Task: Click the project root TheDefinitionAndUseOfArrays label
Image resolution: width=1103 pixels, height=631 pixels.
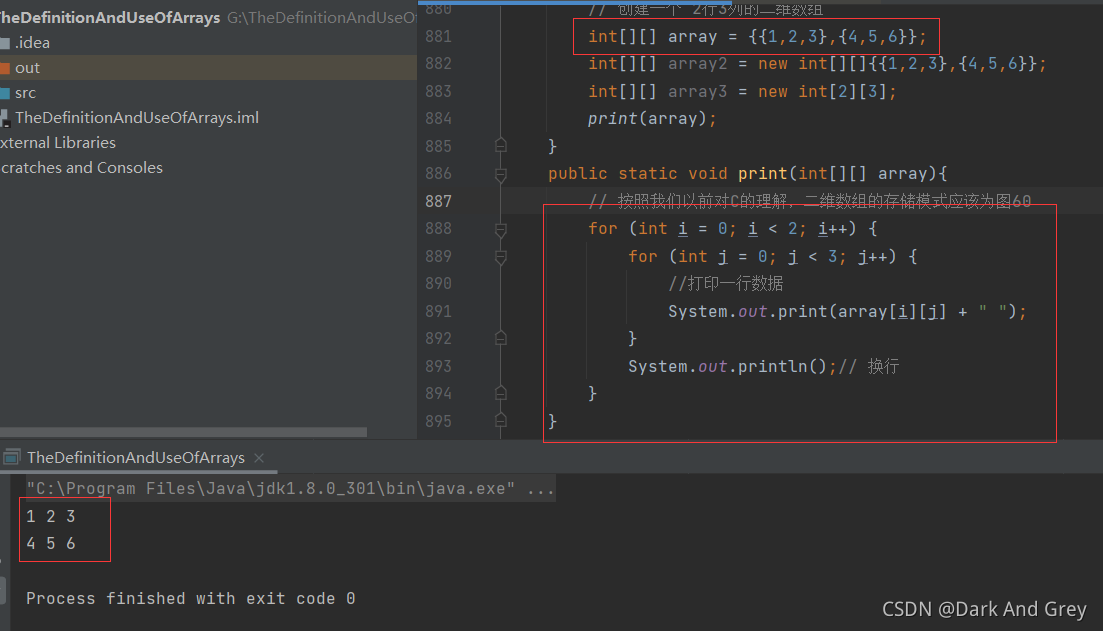Action: point(110,18)
